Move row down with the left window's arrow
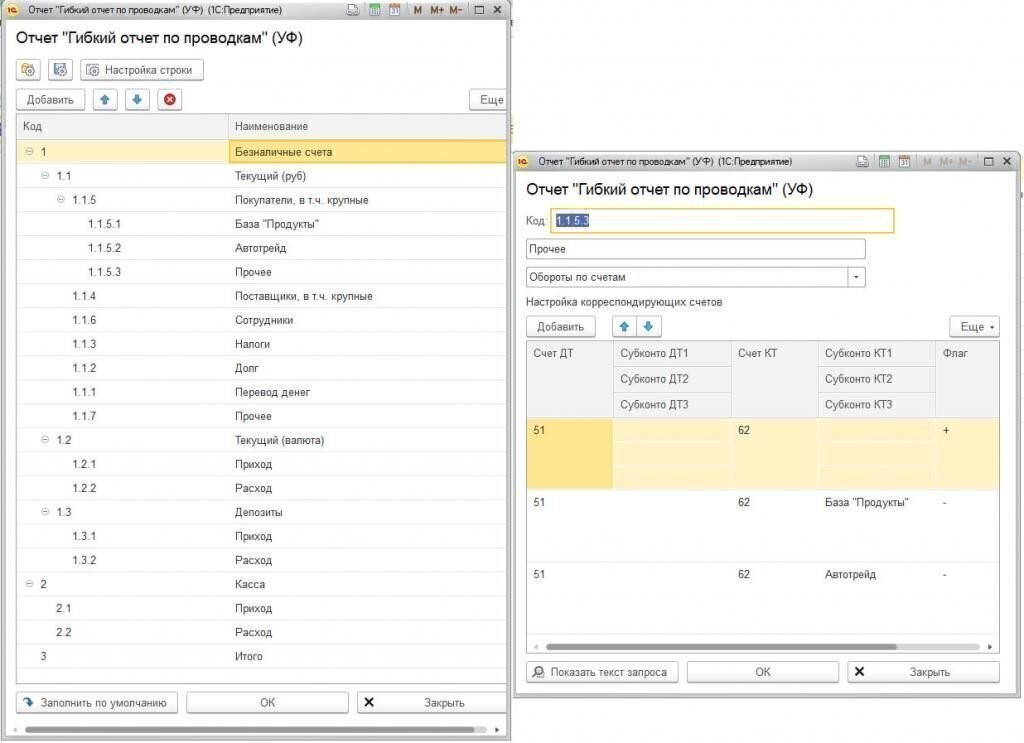 coord(137,100)
